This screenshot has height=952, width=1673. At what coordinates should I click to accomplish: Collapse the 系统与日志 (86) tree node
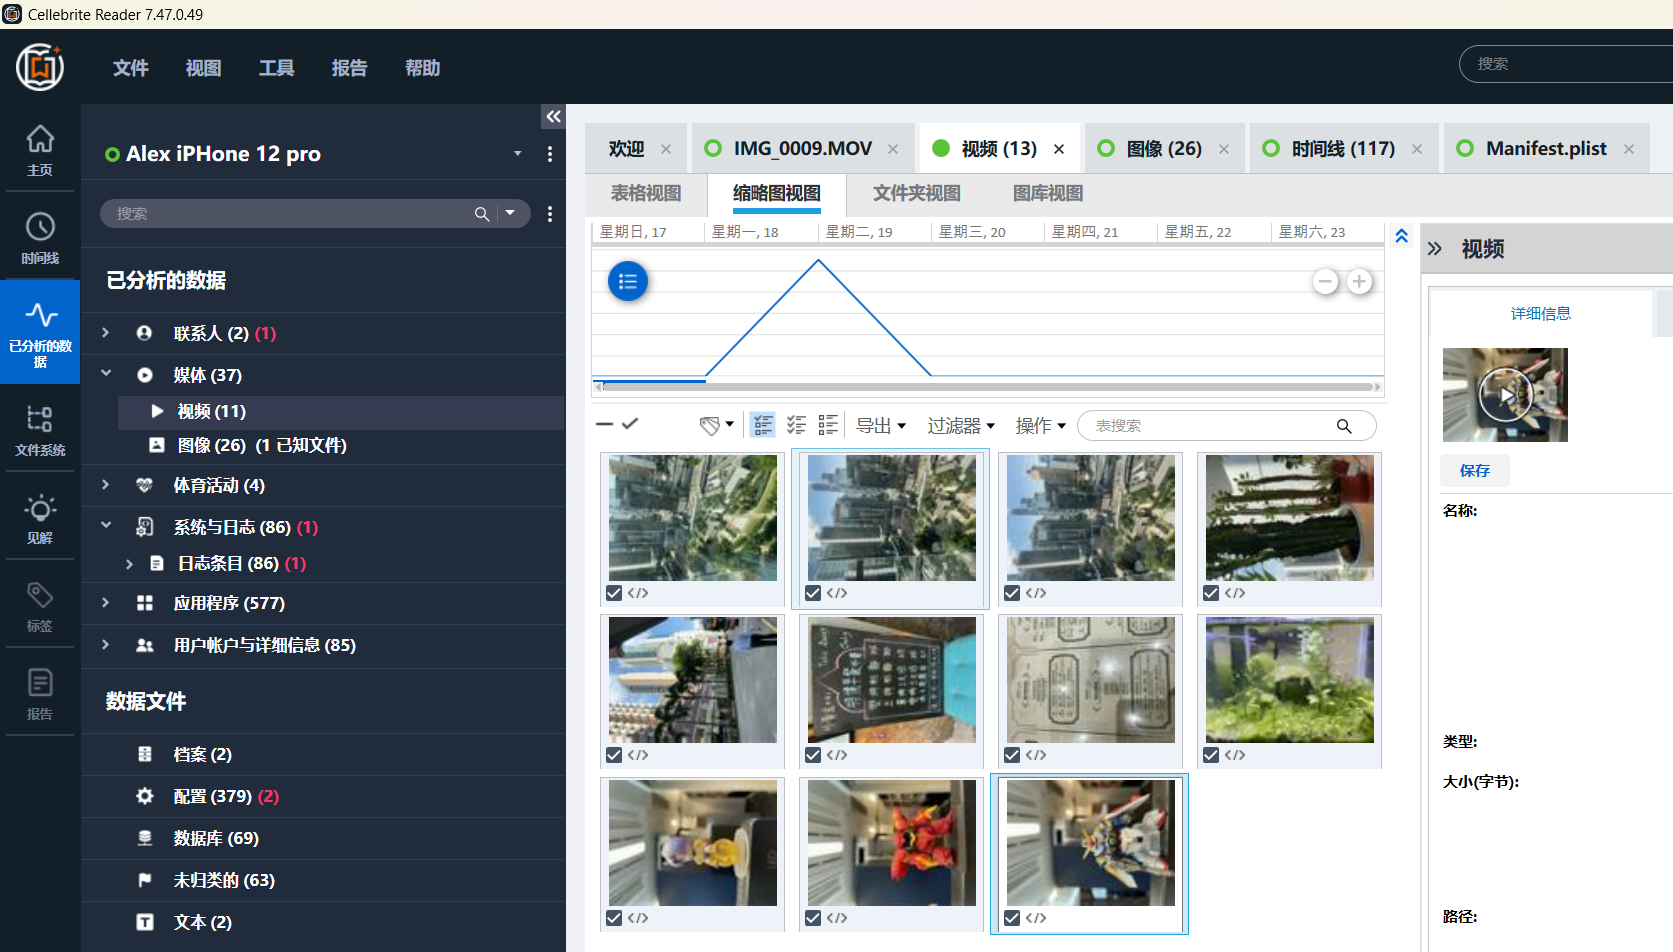[x=106, y=526]
